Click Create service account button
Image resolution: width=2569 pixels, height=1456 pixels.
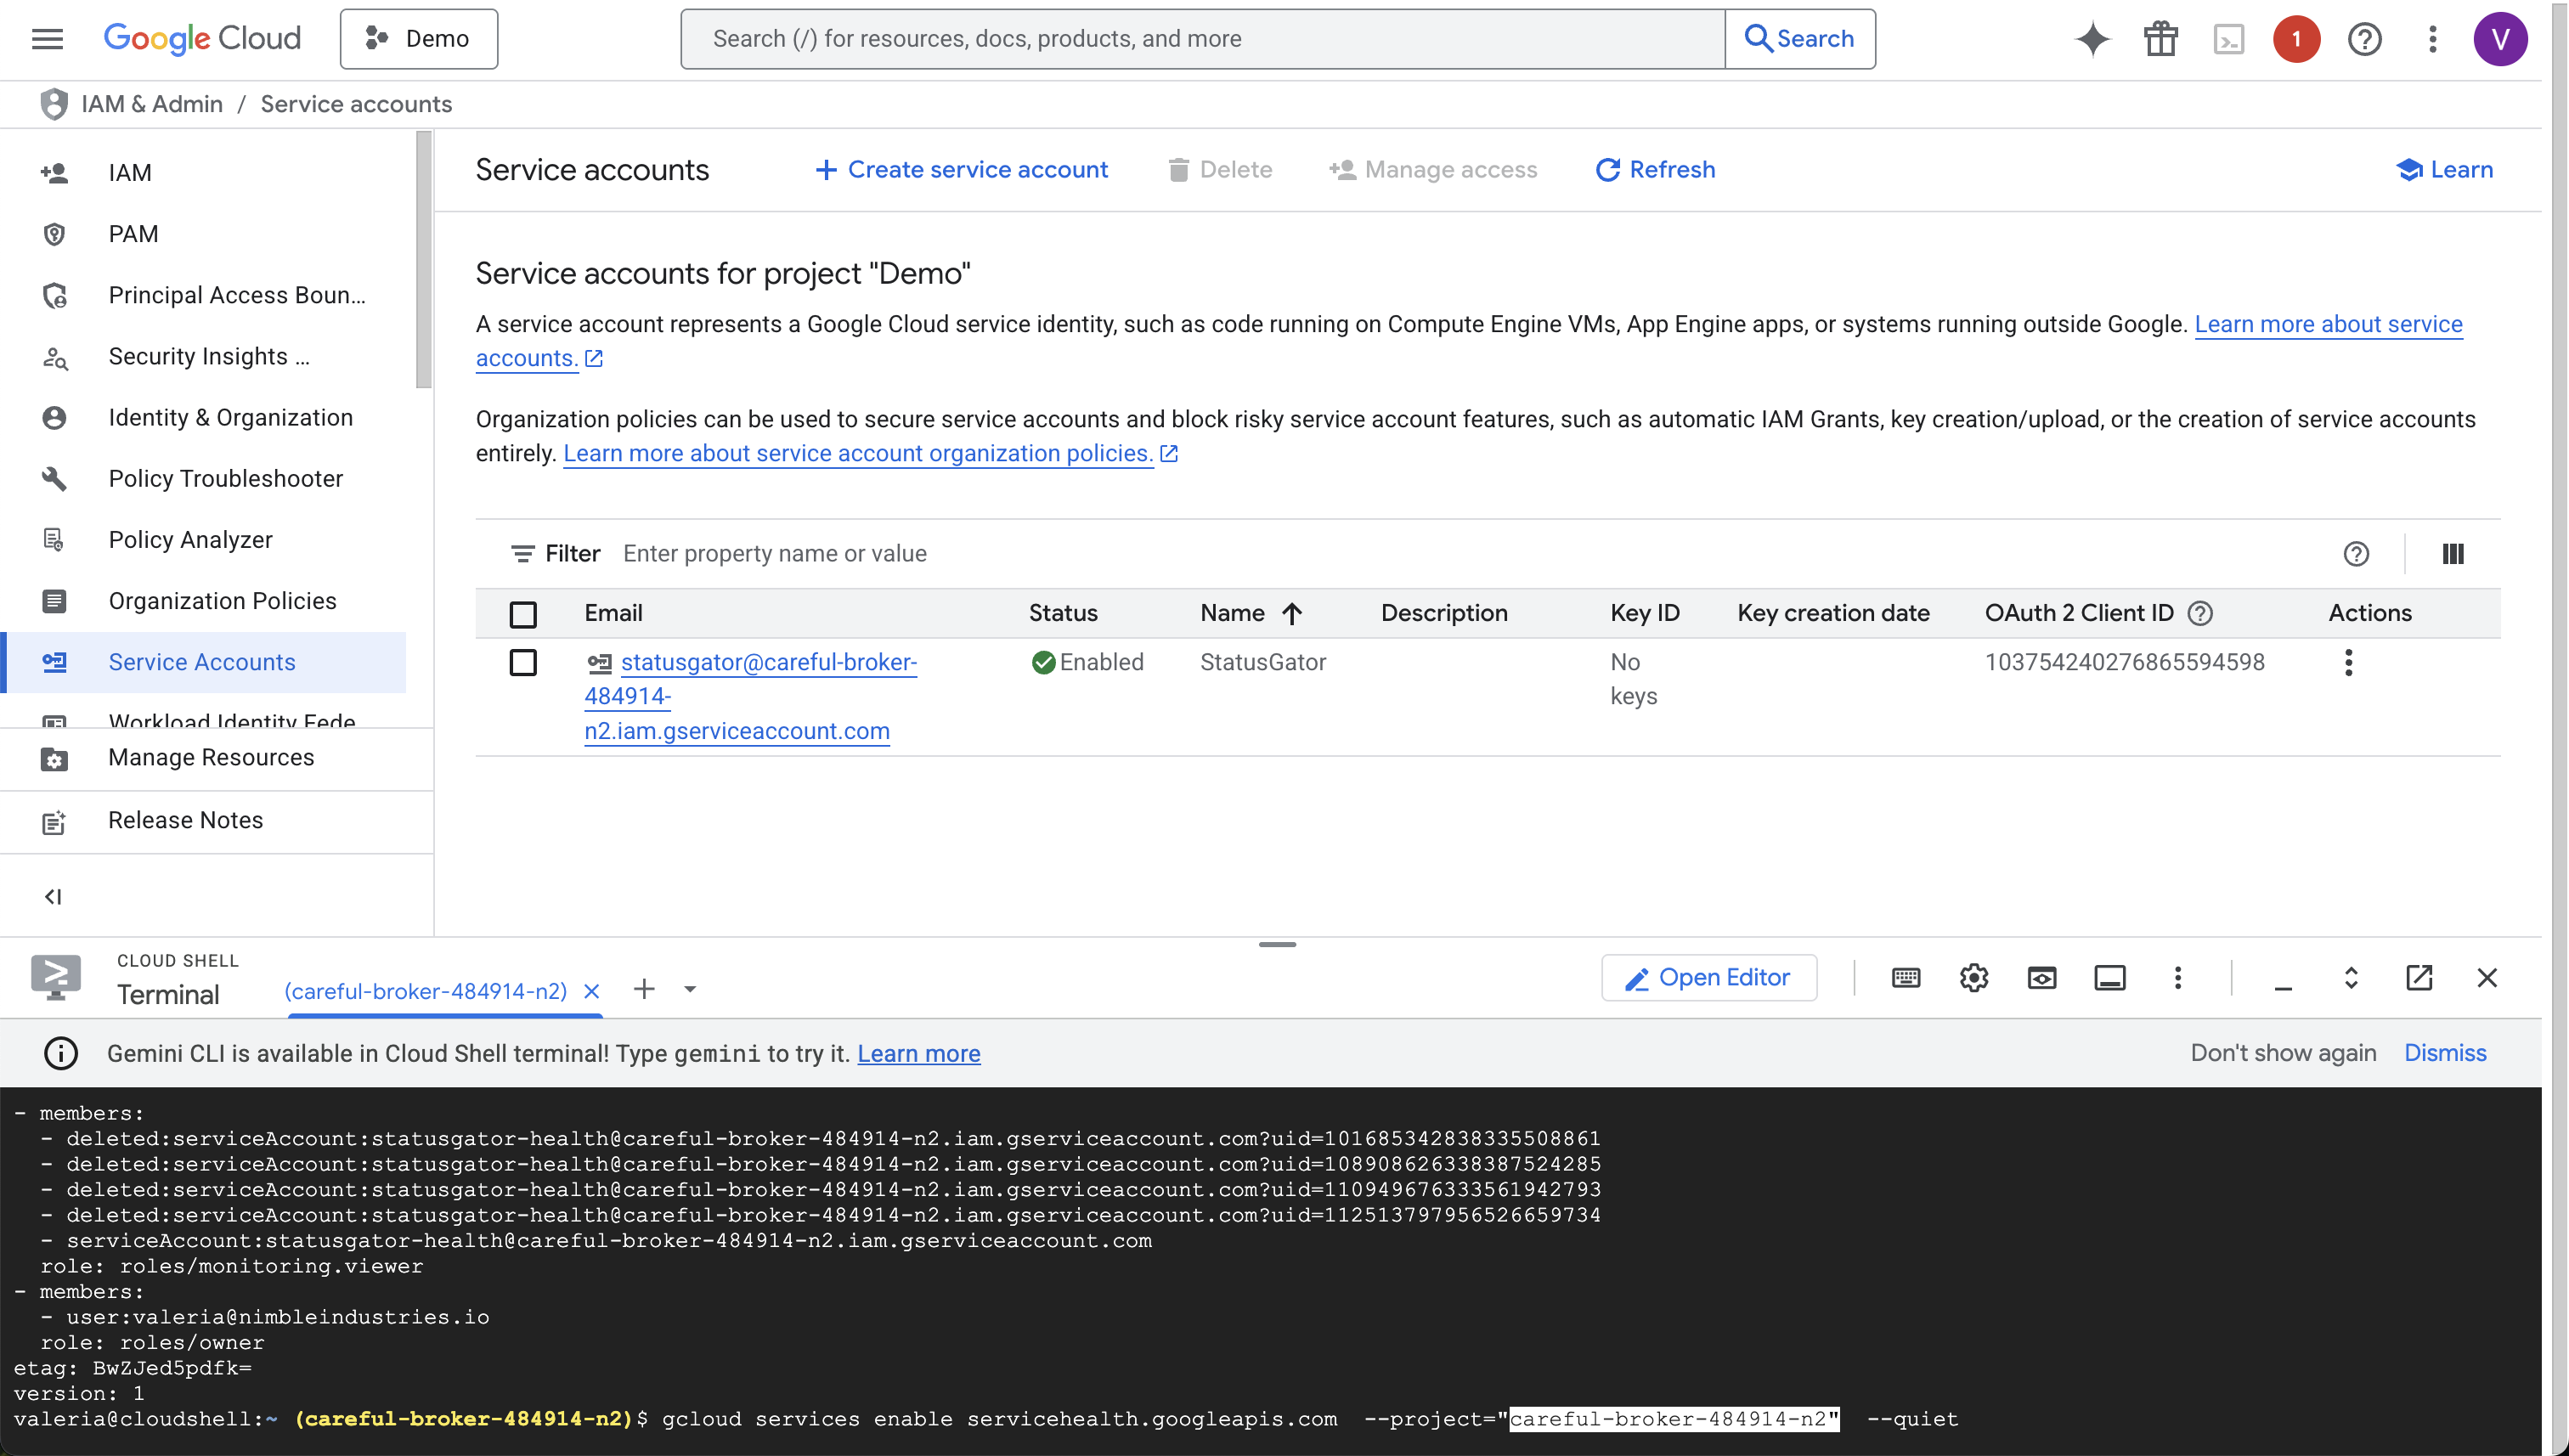coord(961,170)
